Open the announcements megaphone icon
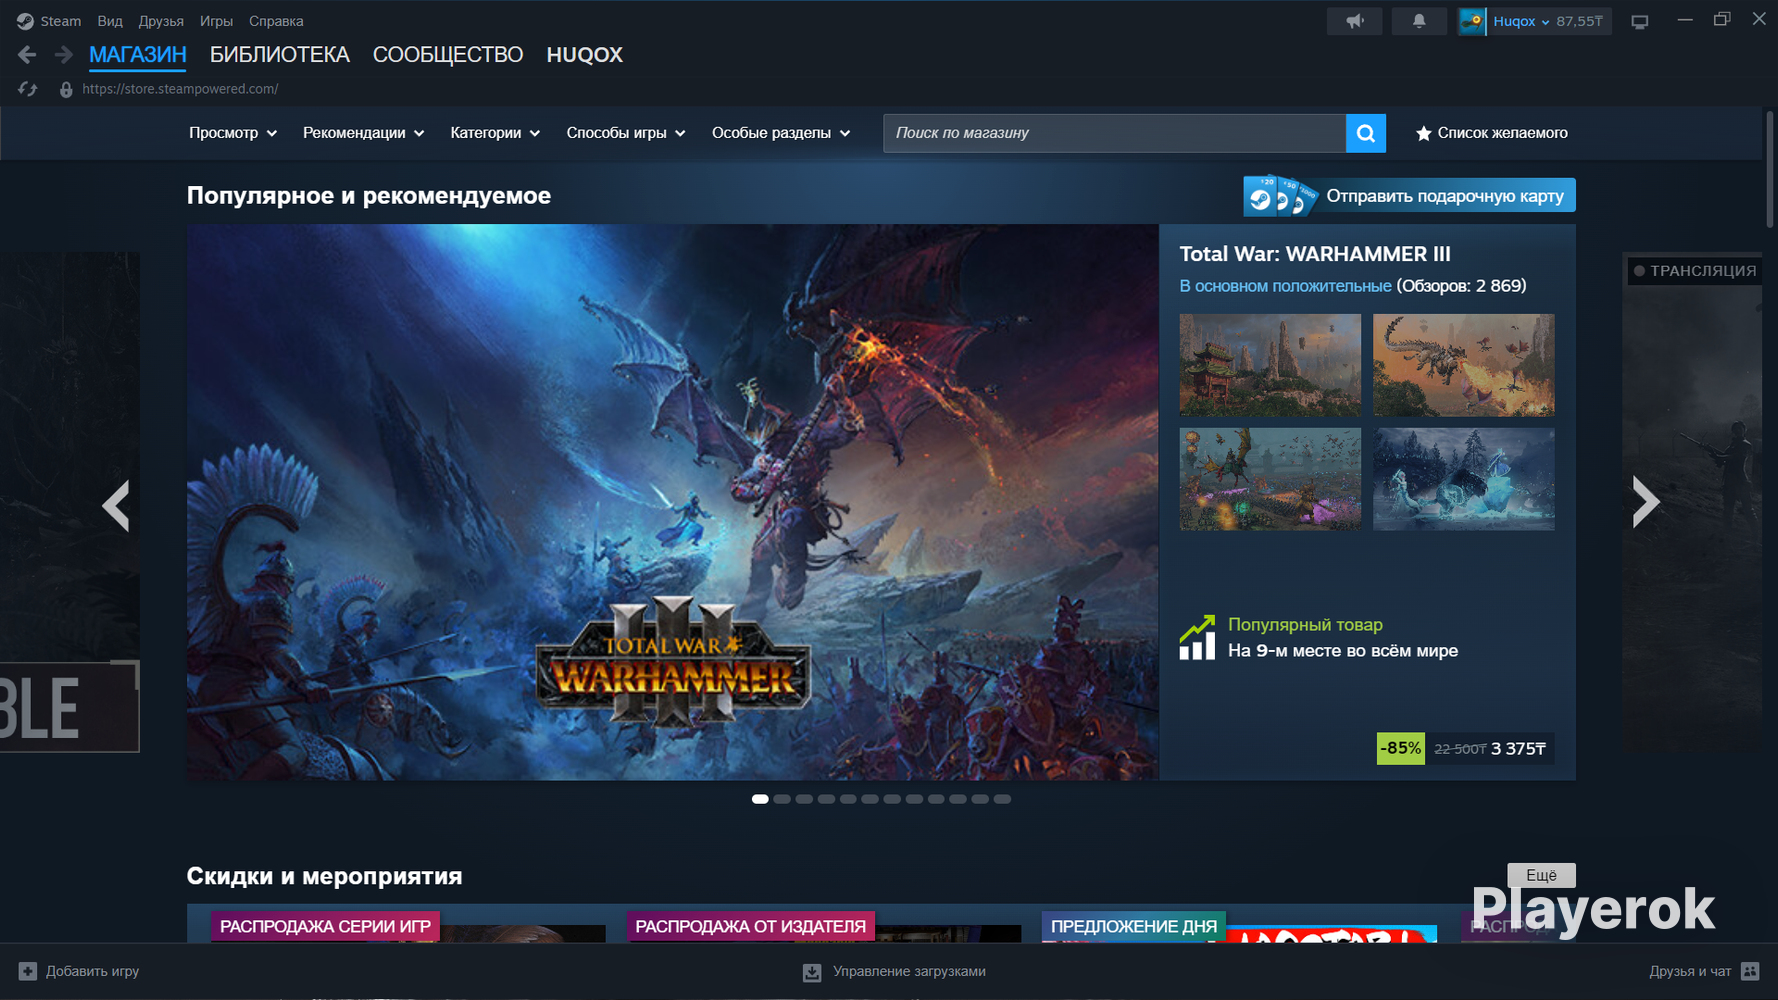1778x1000 pixels. (1354, 21)
